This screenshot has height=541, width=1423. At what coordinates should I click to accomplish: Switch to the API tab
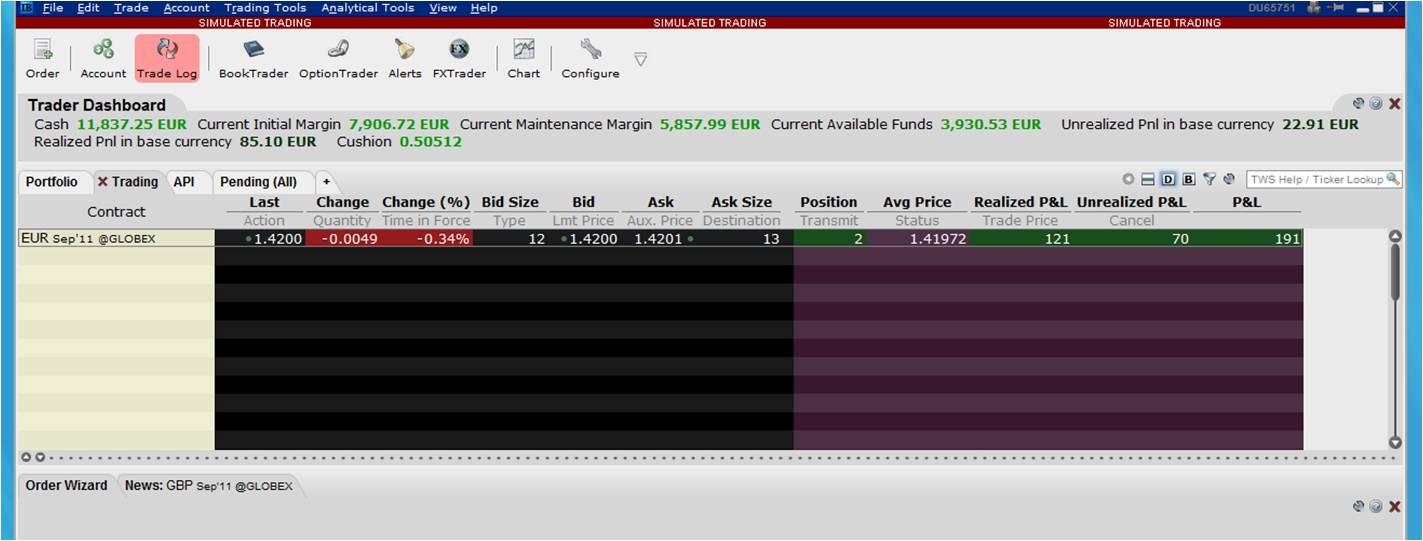(184, 182)
